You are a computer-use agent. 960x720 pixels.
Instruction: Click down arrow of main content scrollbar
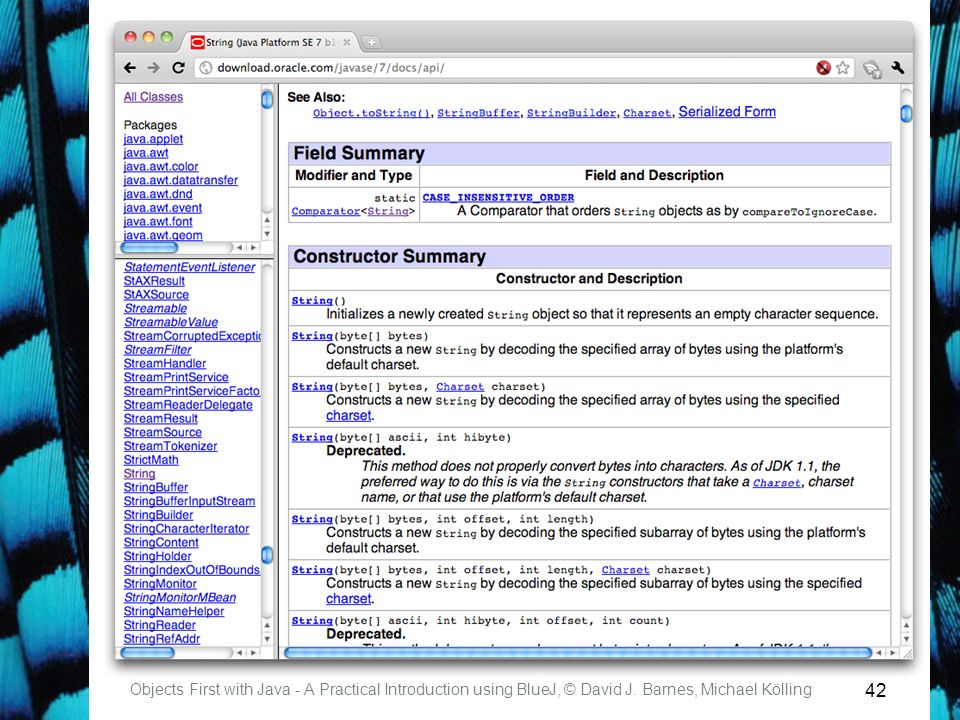(906, 639)
